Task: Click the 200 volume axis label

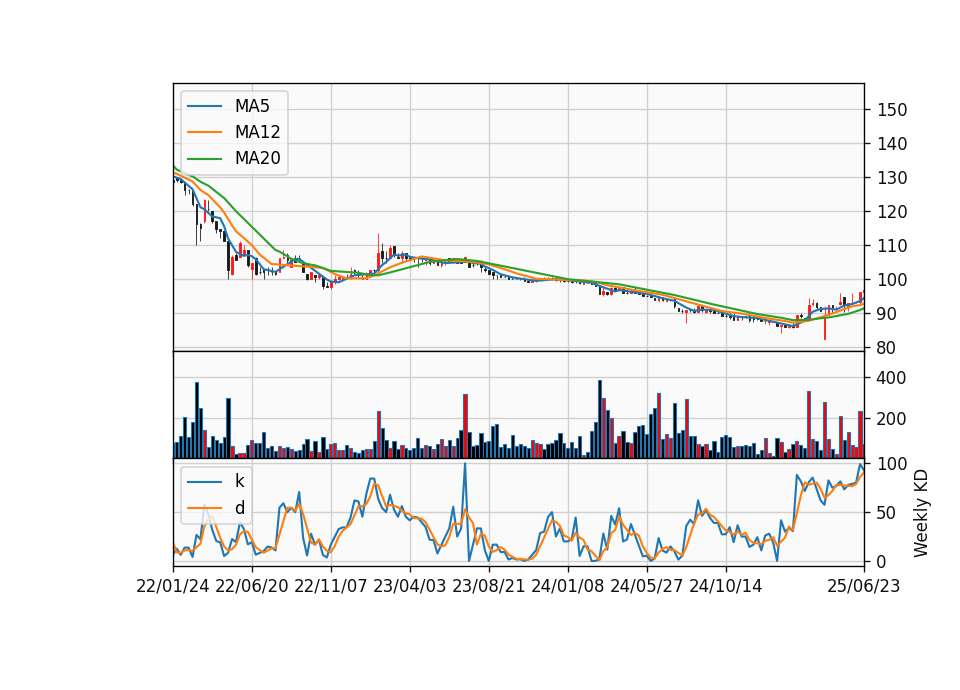Action: point(892,419)
